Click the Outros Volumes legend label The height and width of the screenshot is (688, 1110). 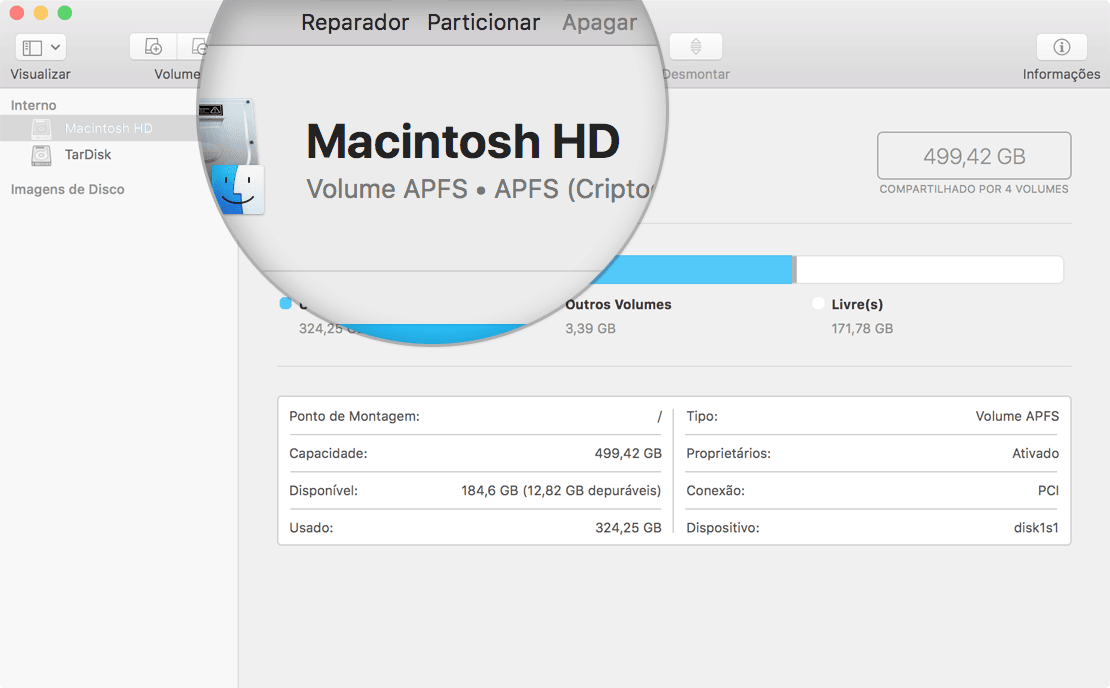point(618,304)
